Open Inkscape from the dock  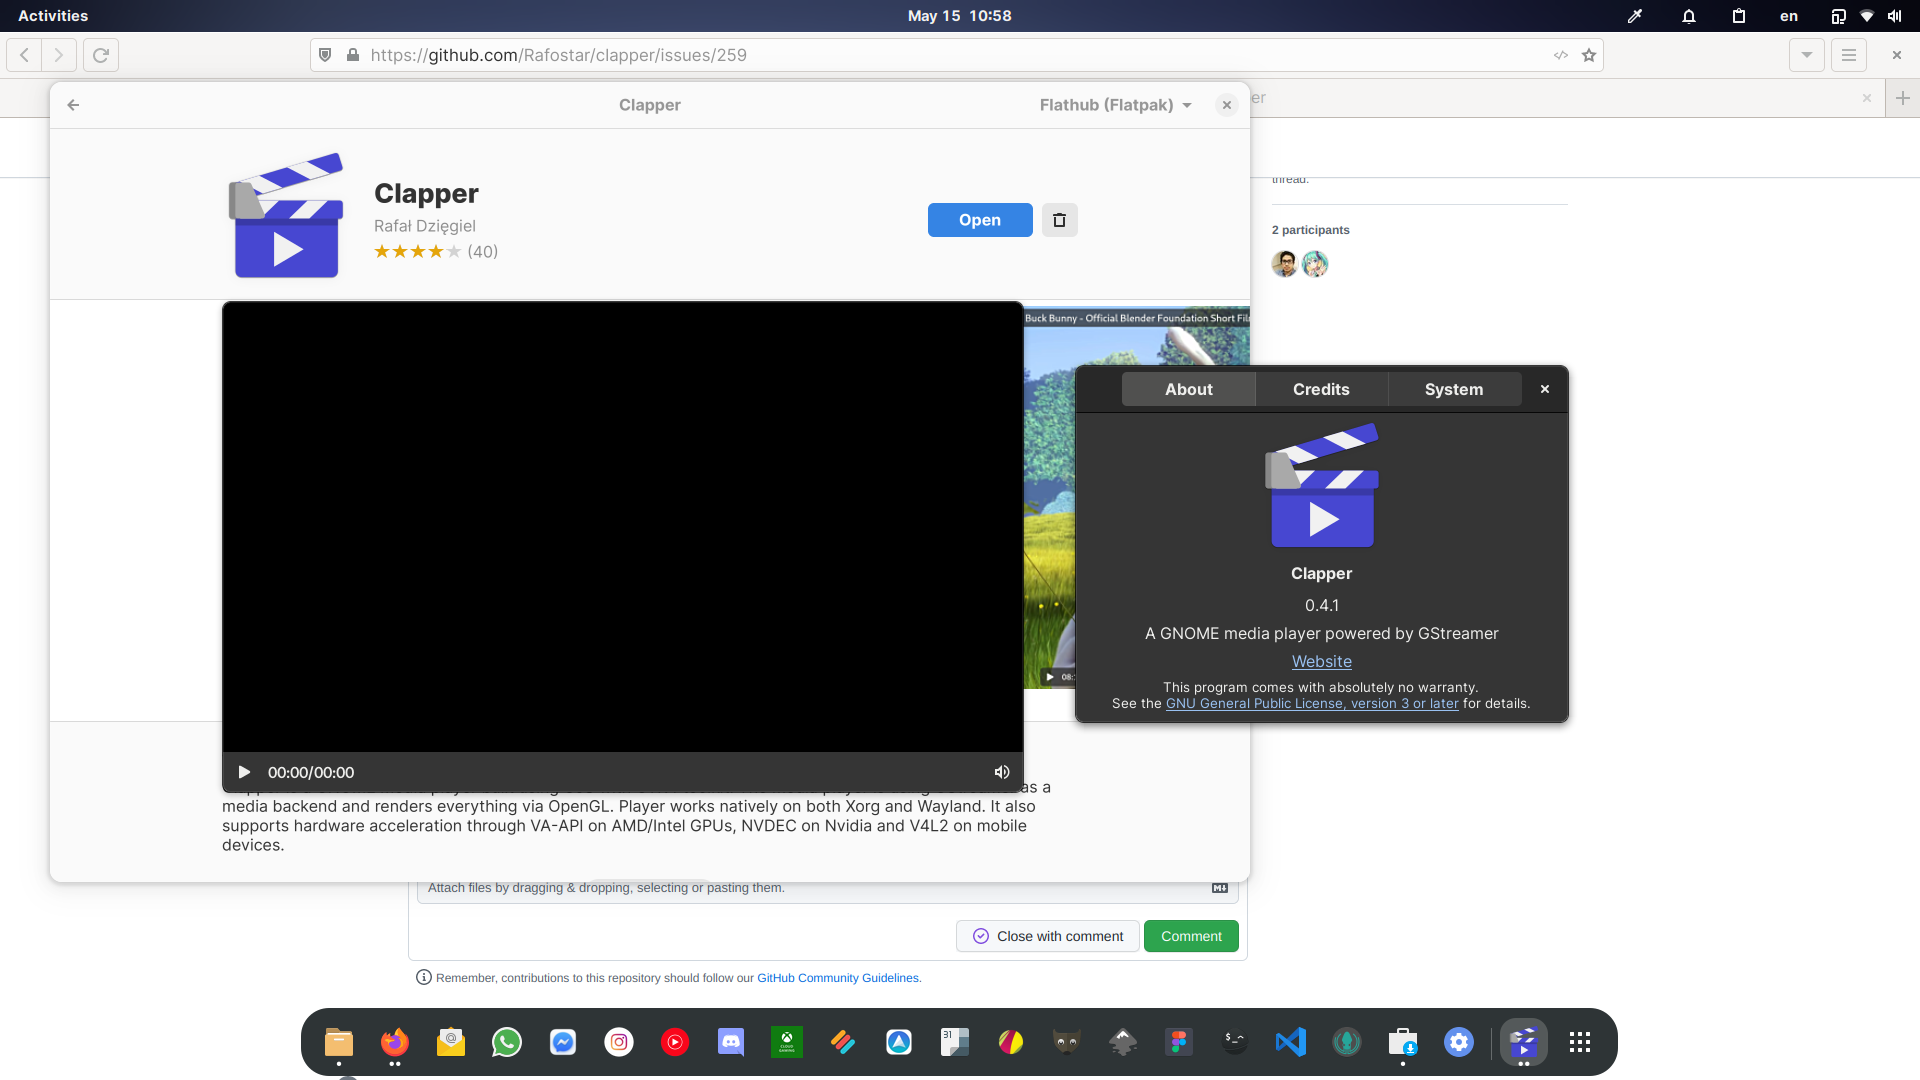(1123, 1042)
